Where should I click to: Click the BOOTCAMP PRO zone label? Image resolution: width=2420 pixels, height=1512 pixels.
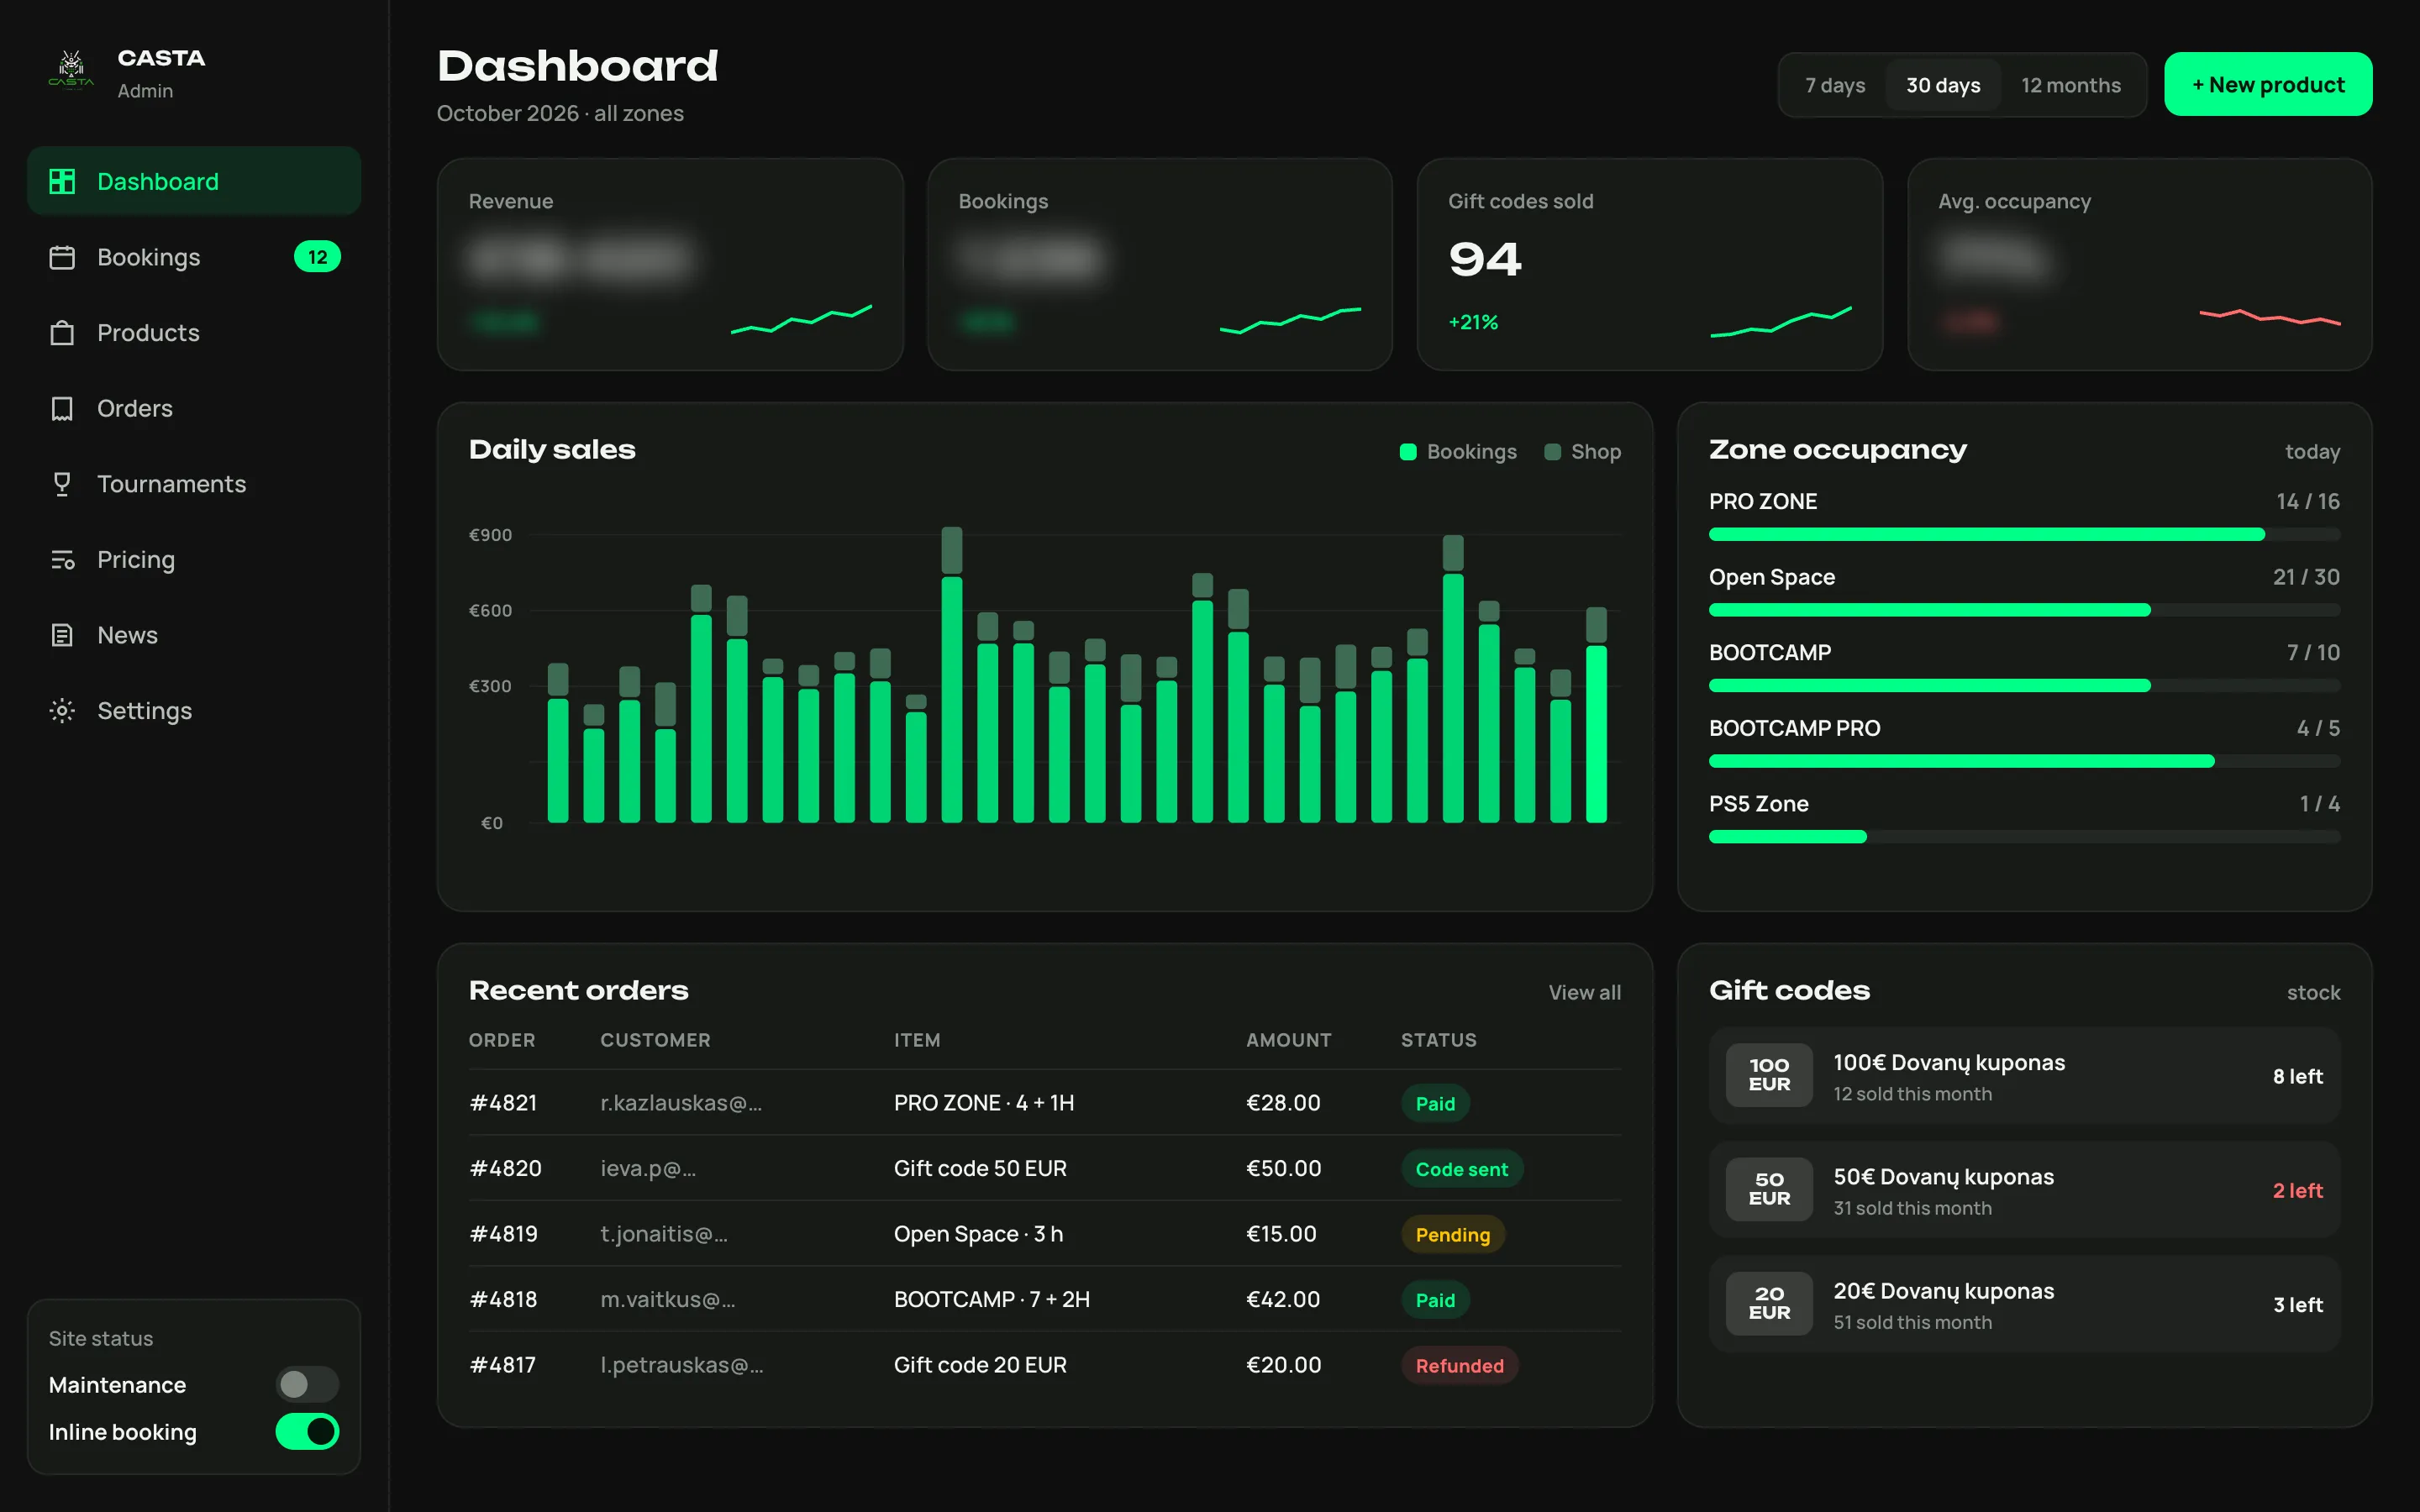(x=1794, y=728)
